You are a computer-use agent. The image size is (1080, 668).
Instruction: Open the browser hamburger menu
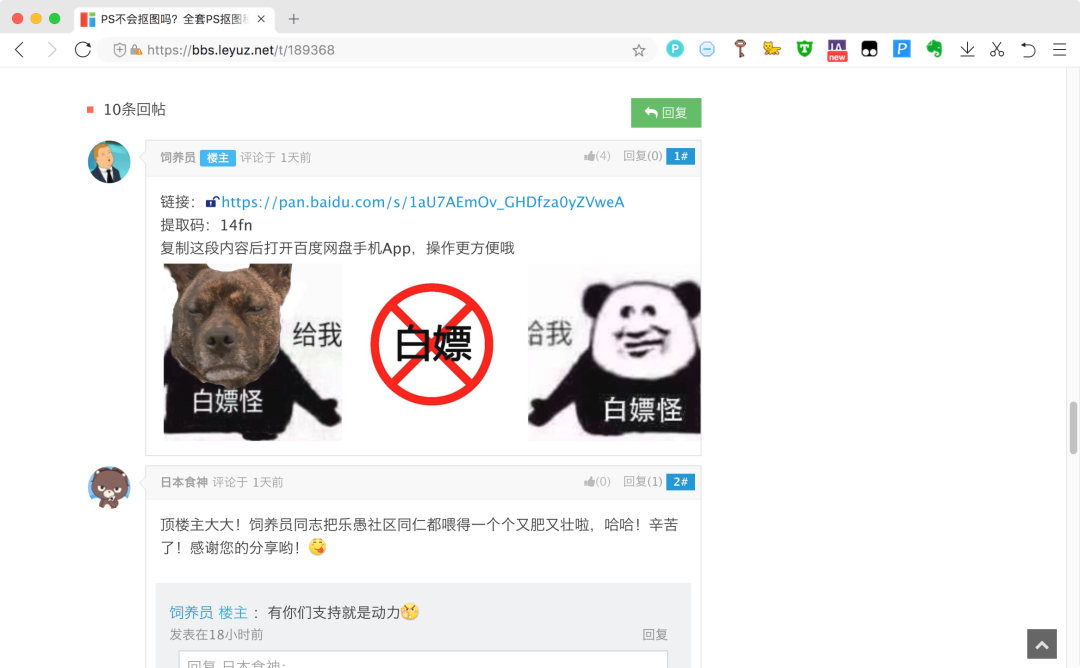pyautogui.click(x=1059, y=50)
